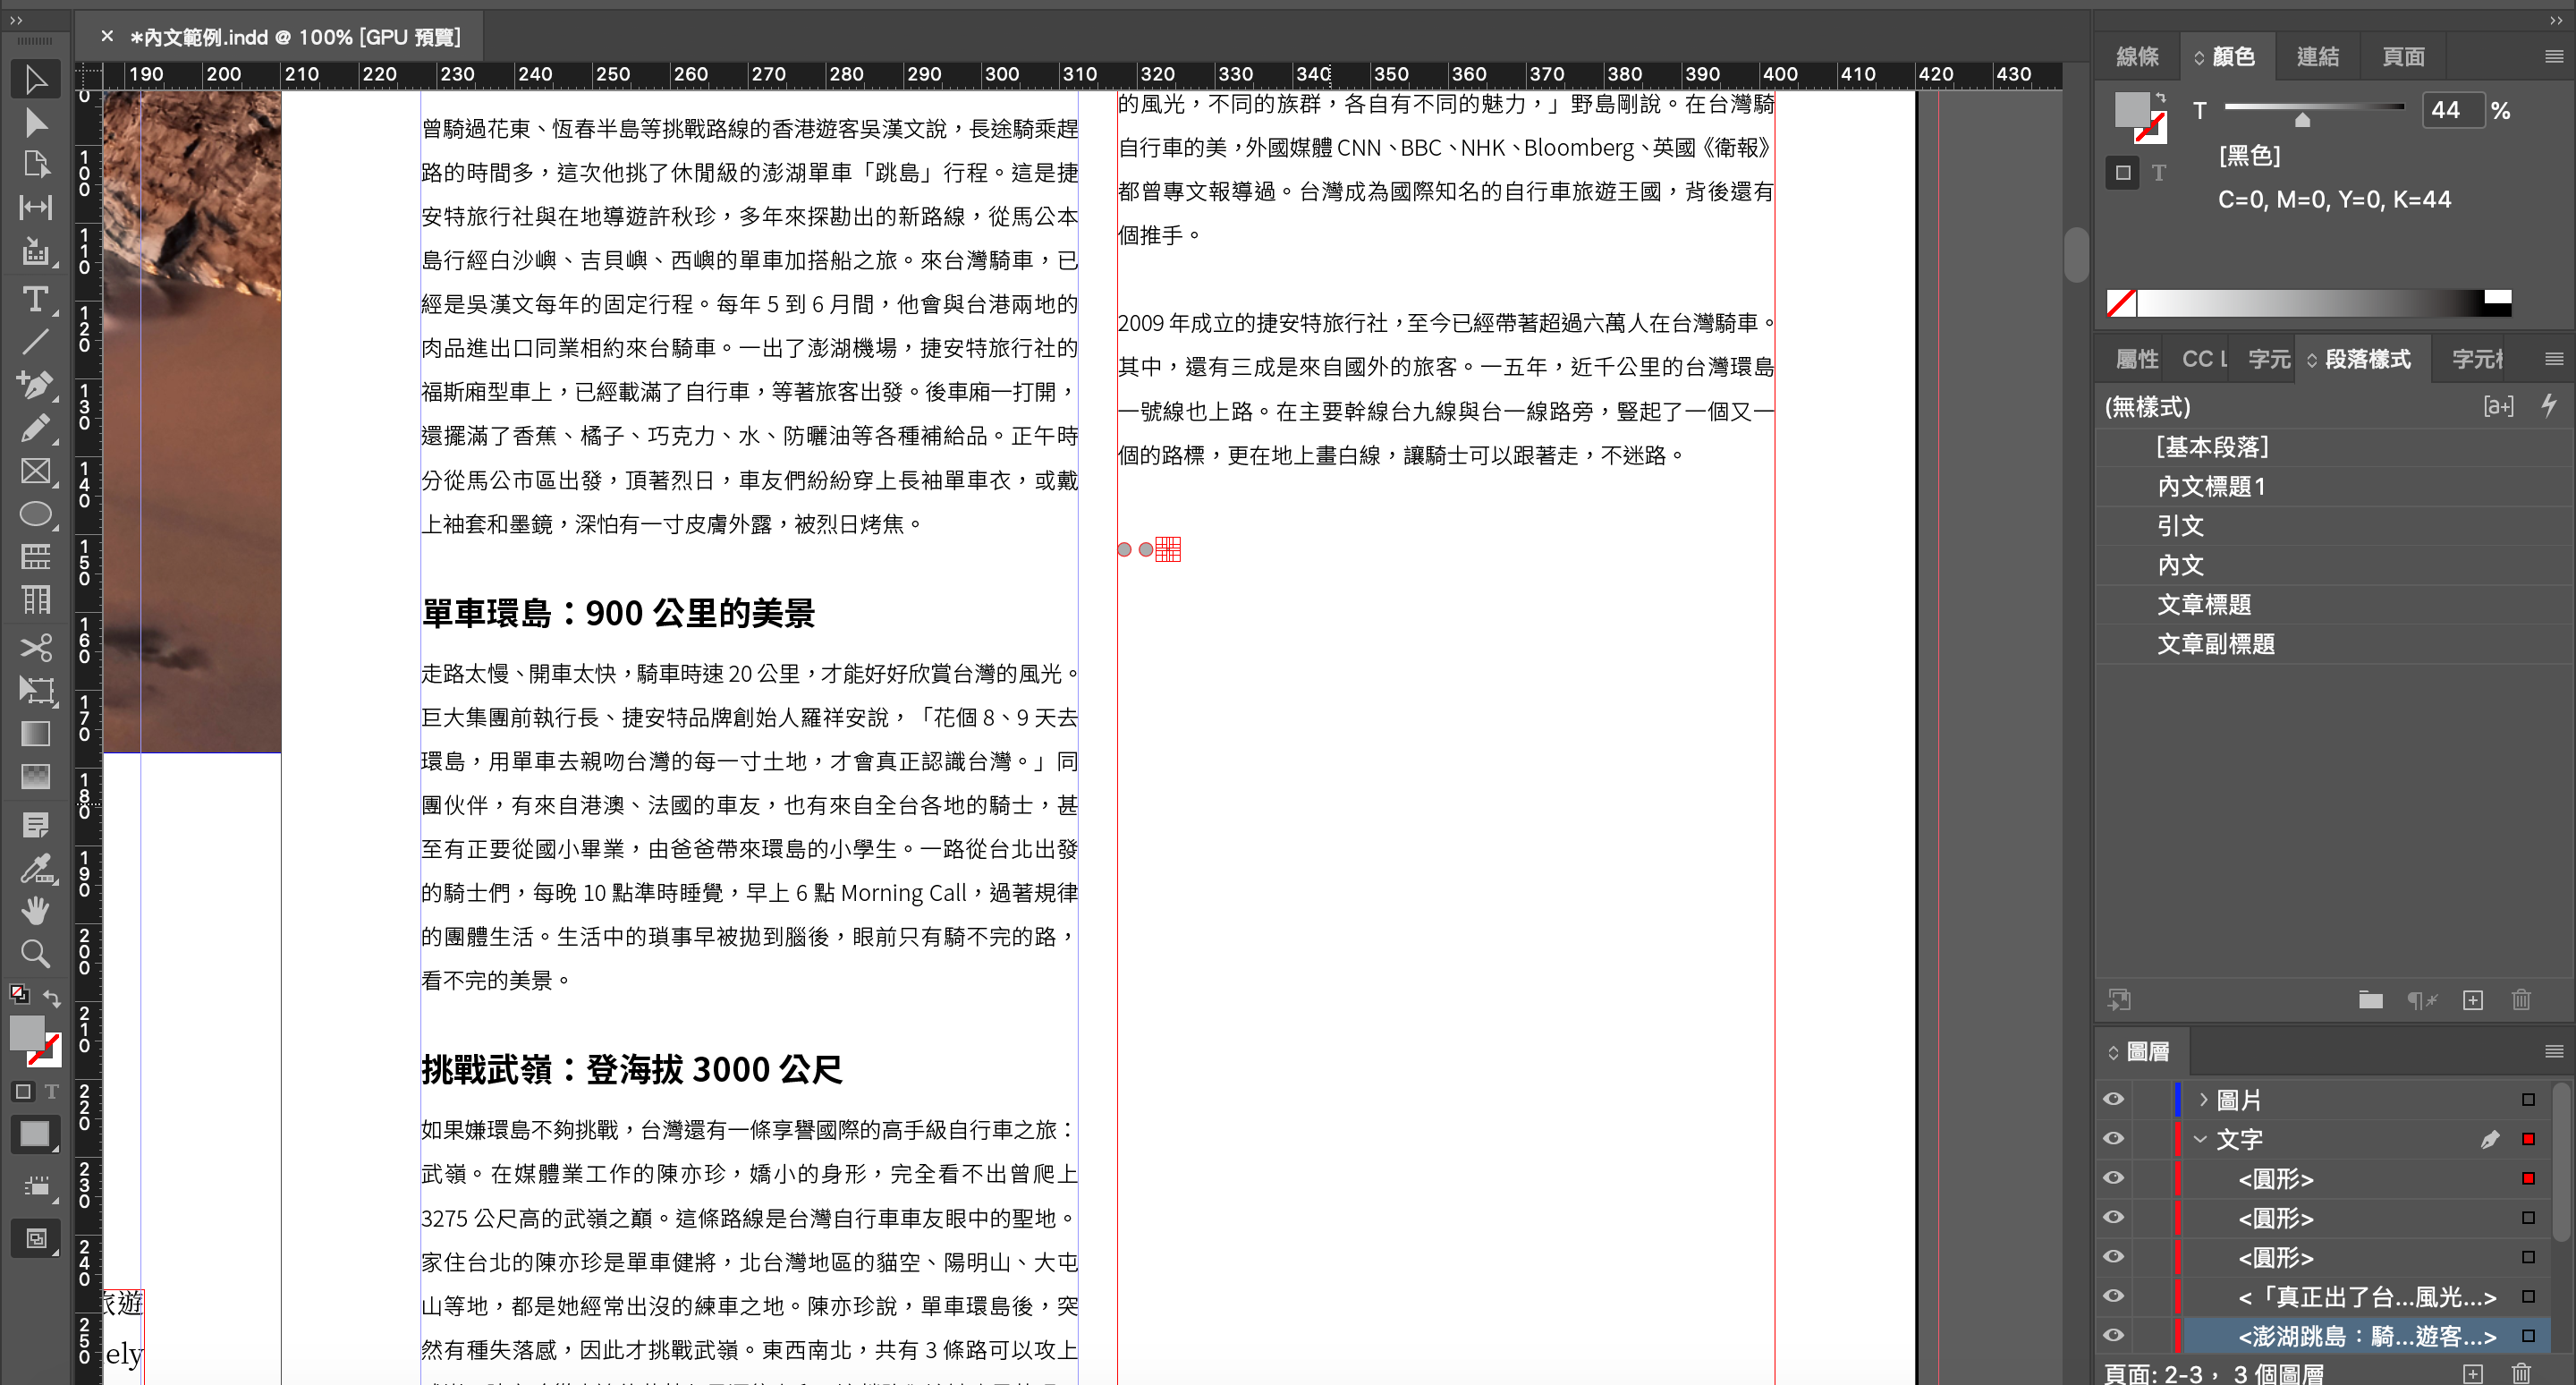Collapse the 文字 layer
The height and width of the screenshot is (1385, 2576).
coord(2201,1139)
